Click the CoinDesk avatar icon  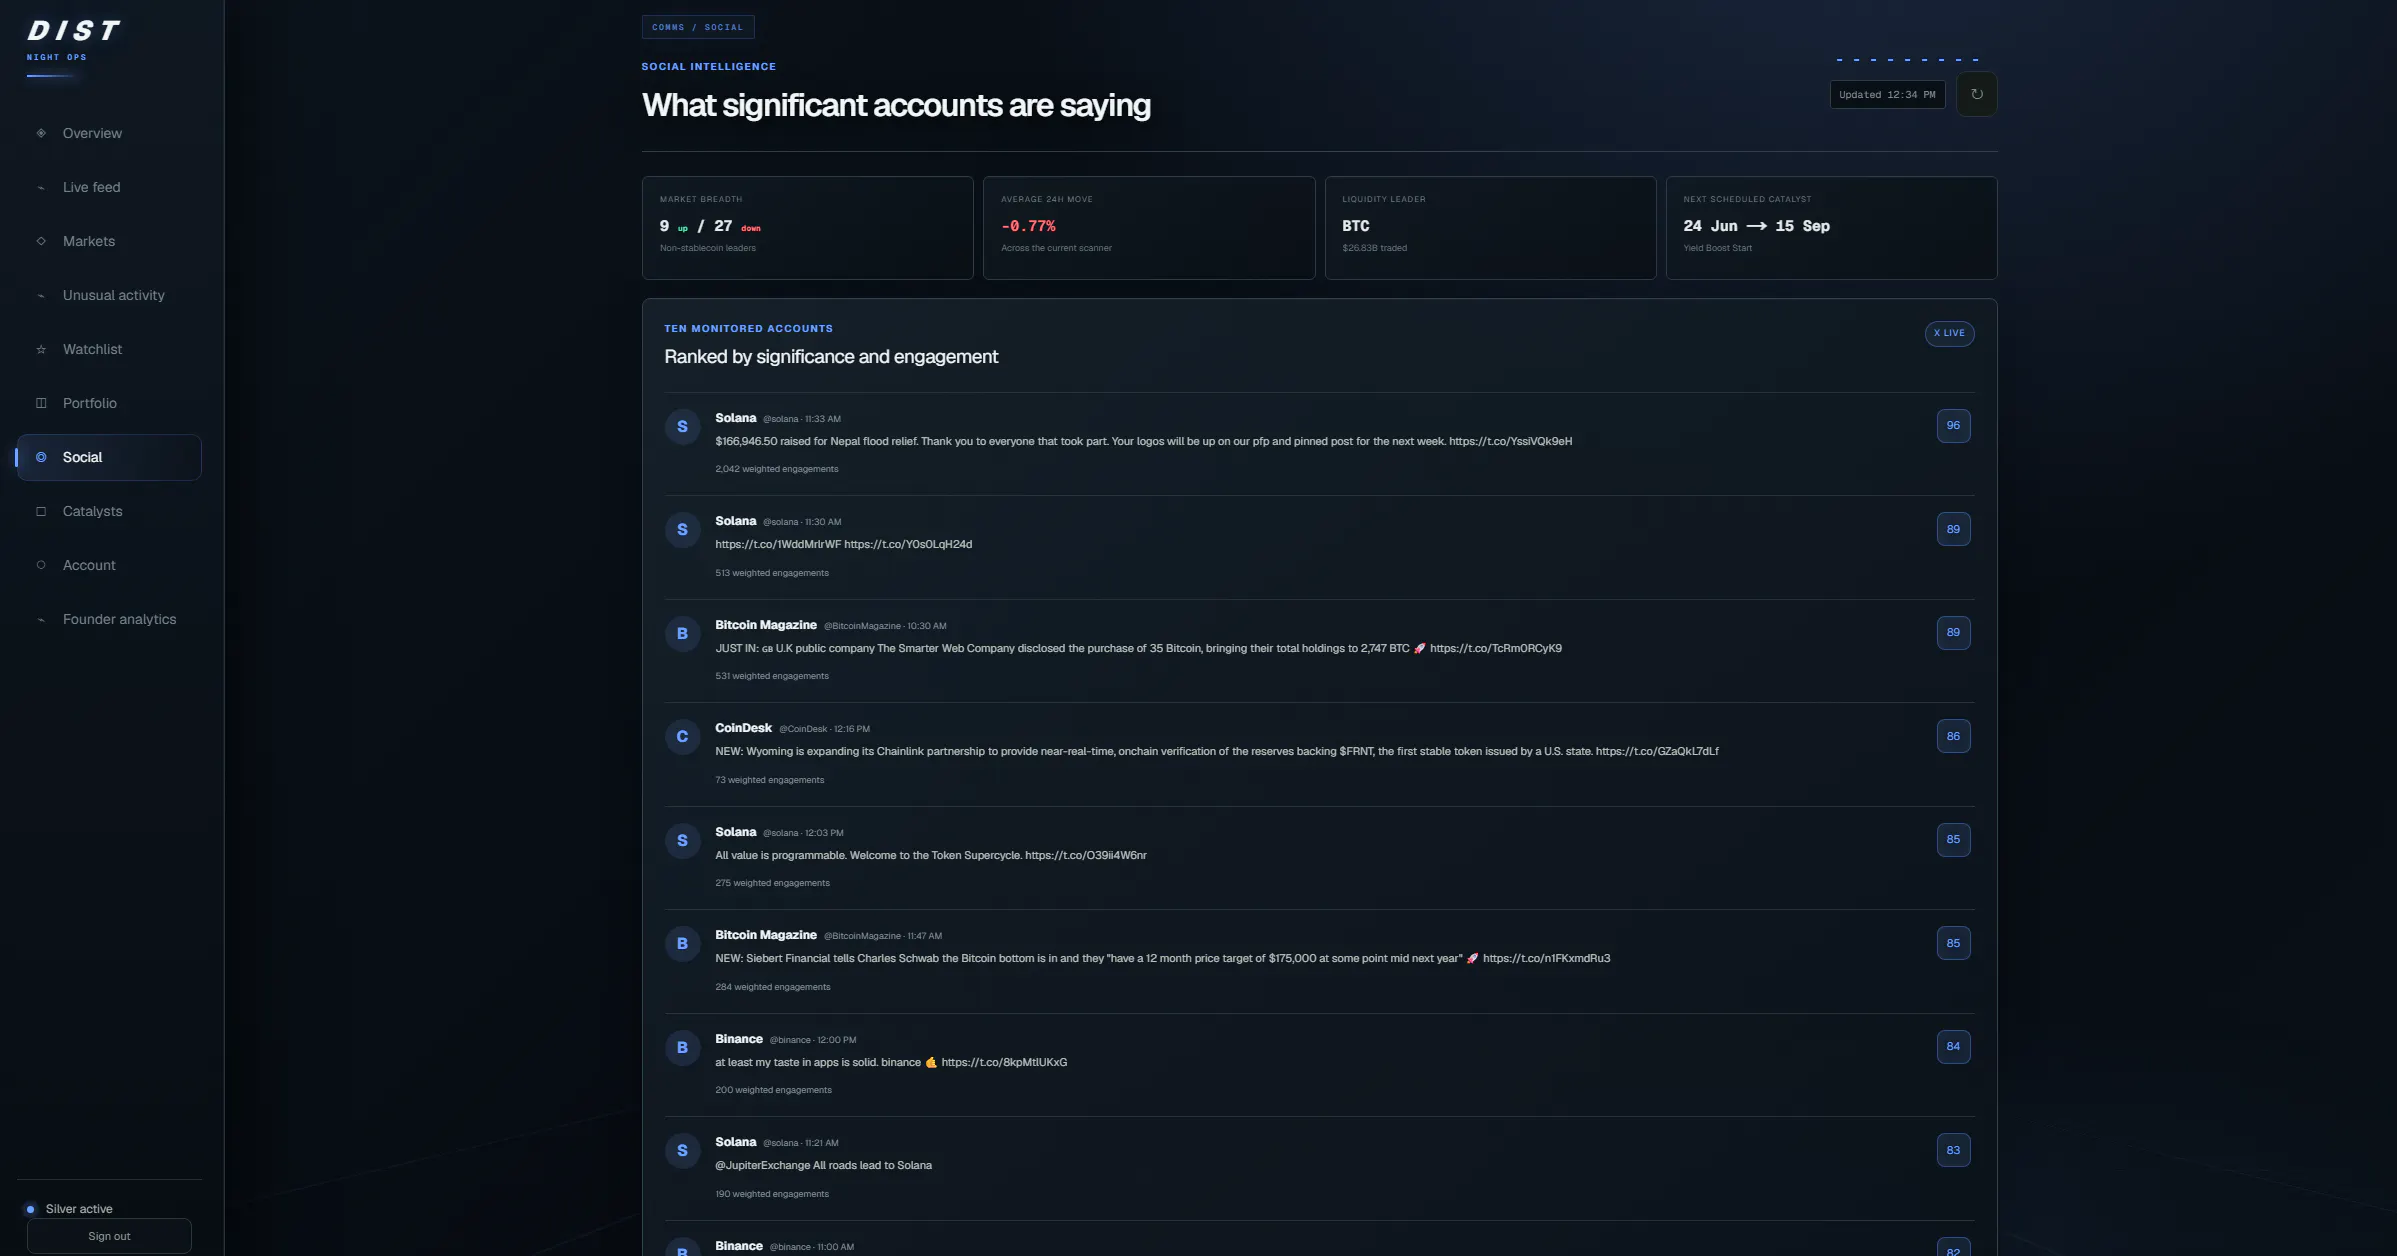coord(682,737)
